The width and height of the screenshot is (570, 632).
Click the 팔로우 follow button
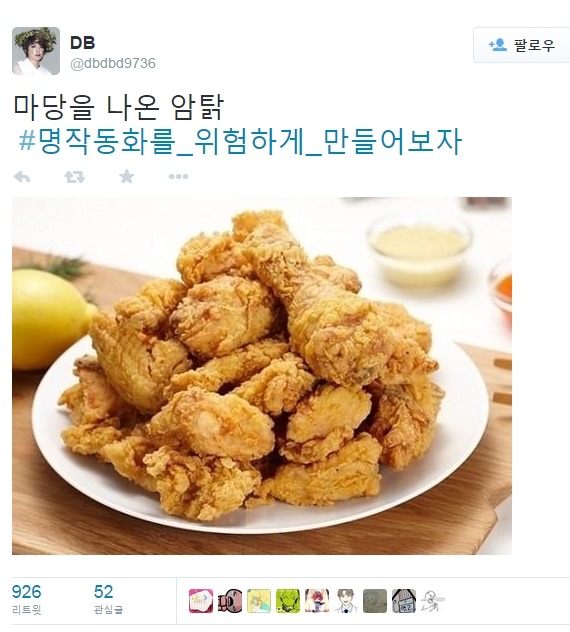click(522, 45)
